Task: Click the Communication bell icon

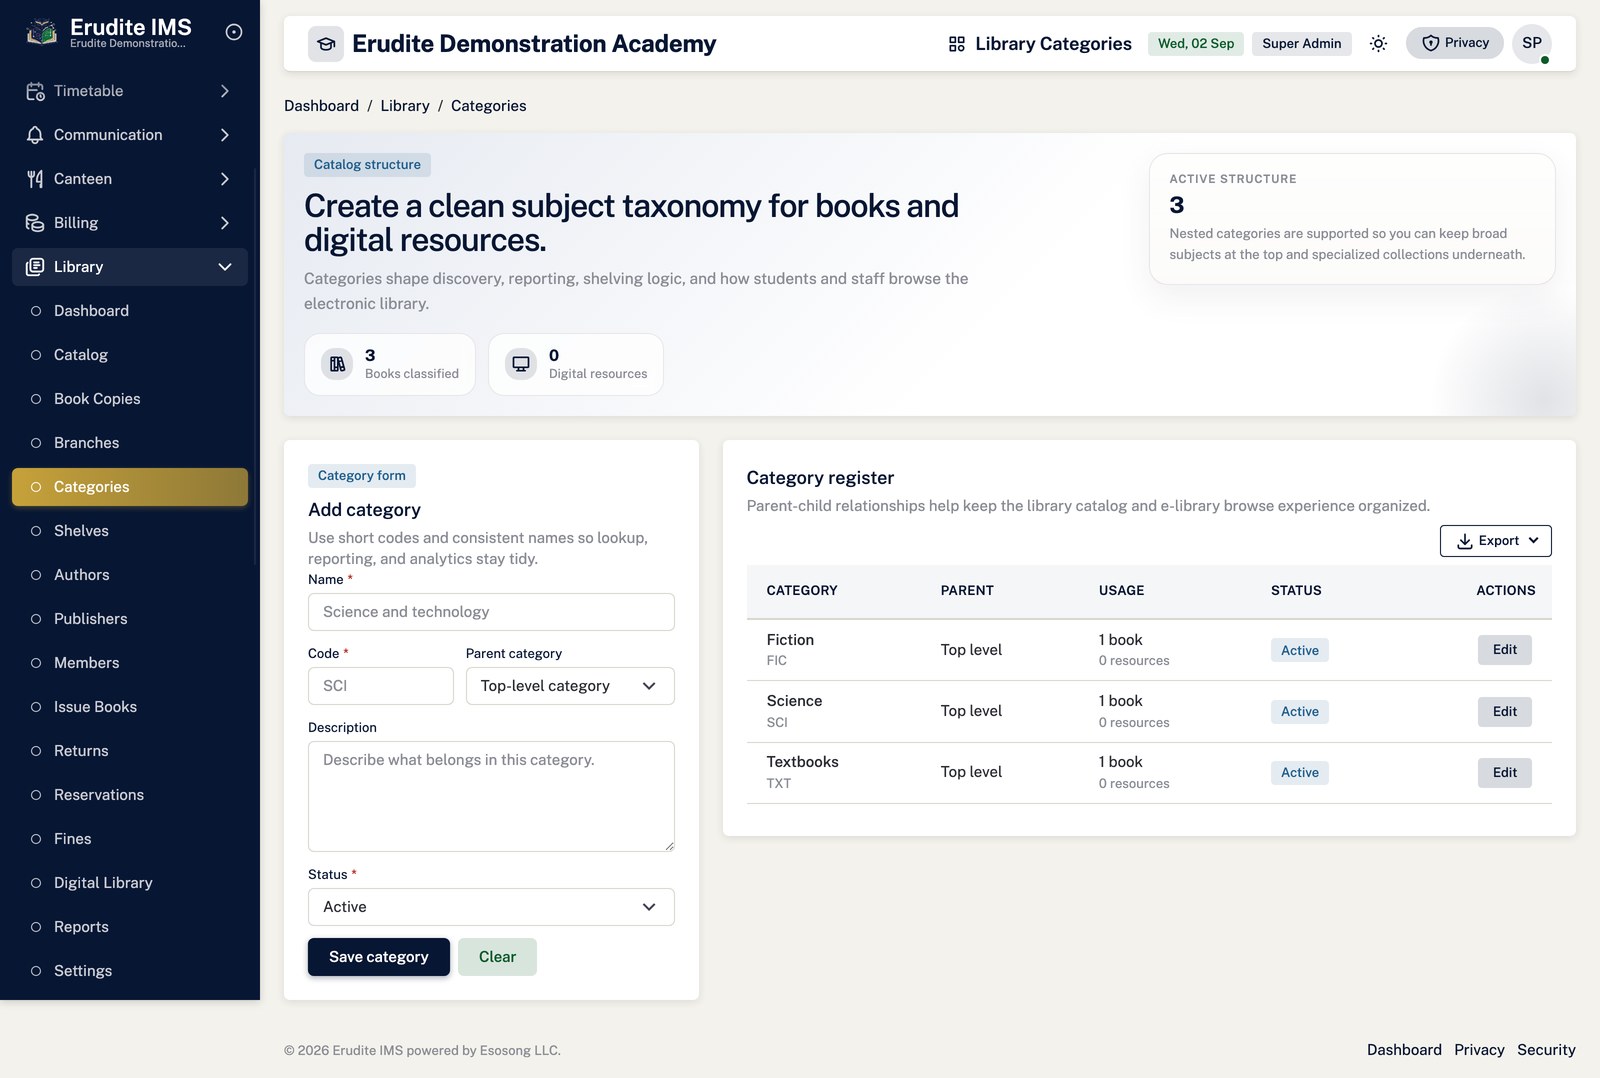Action: pyautogui.click(x=35, y=135)
